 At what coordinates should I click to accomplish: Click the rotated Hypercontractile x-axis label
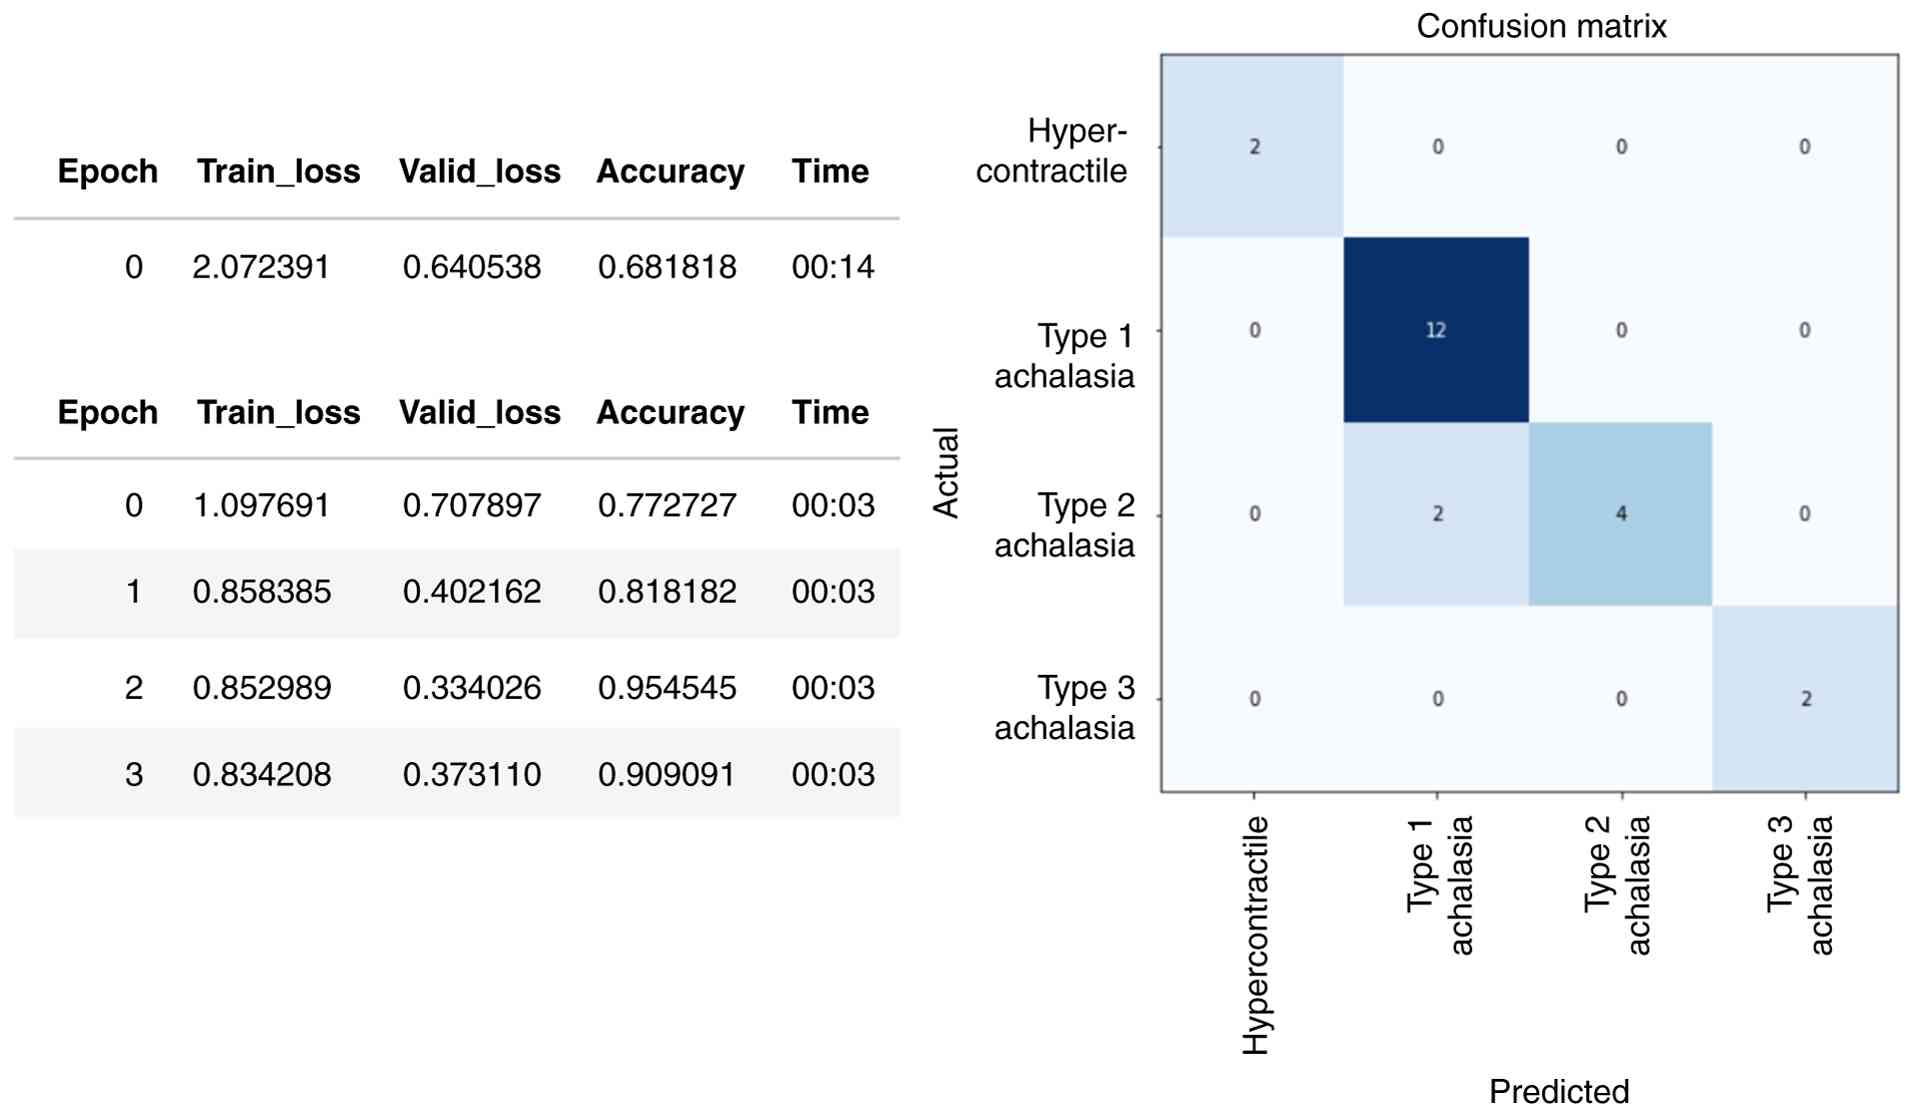[x=1256, y=935]
